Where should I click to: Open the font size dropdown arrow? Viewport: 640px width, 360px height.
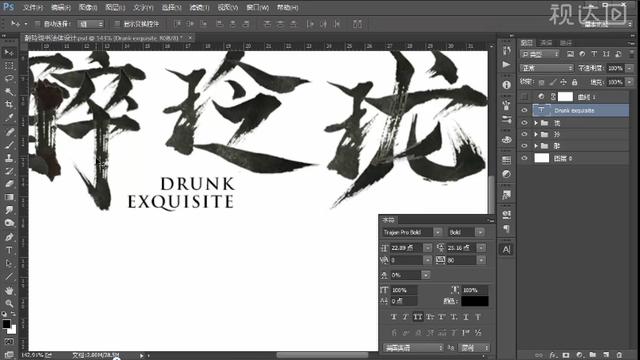(427, 248)
